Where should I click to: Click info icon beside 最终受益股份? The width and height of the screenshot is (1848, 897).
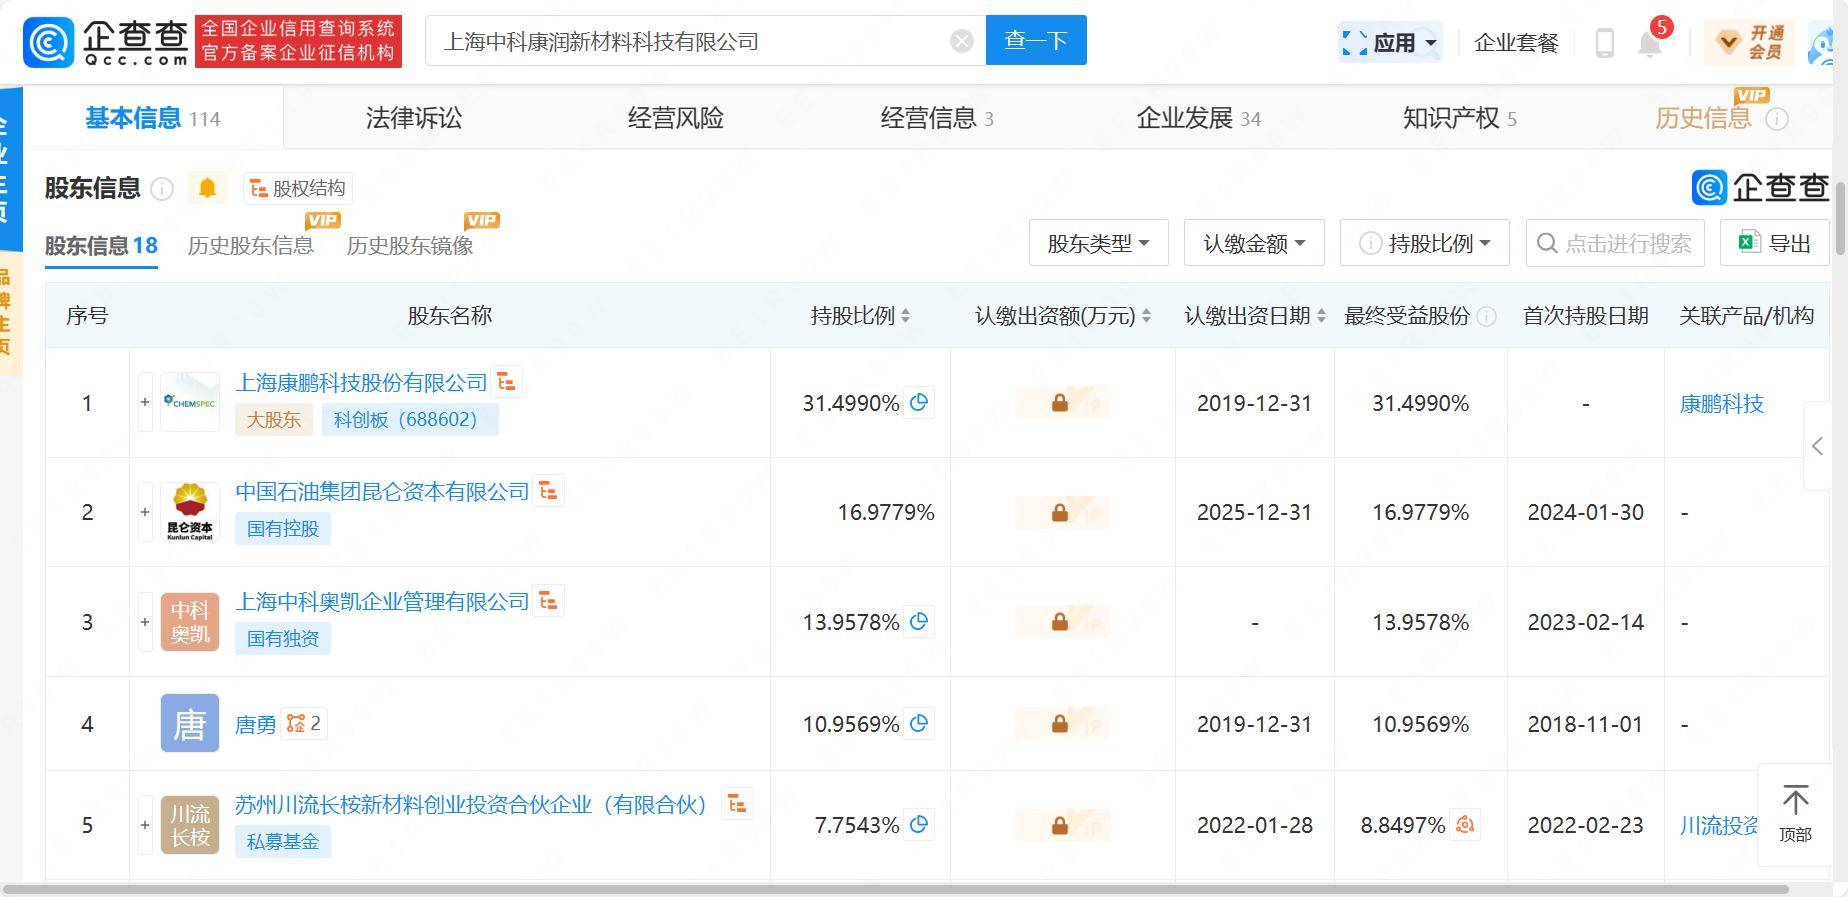tap(1487, 316)
